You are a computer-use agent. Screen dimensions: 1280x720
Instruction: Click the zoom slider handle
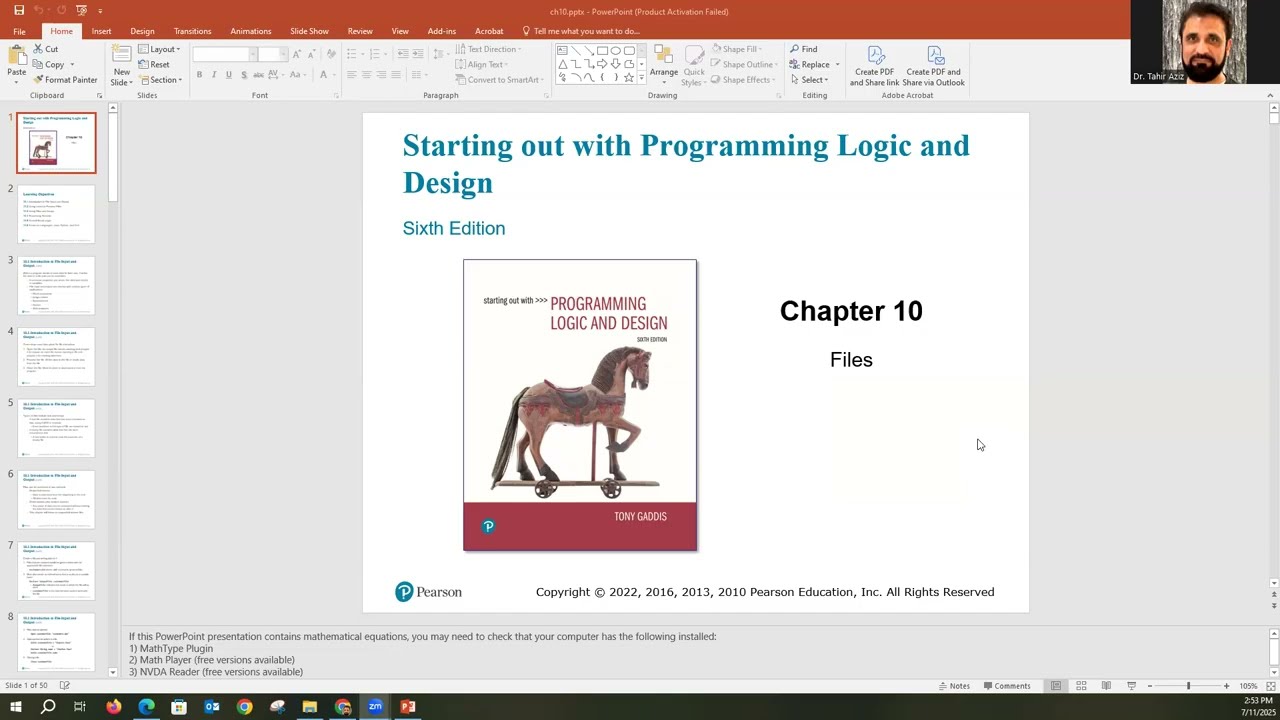pyautogui.click(x=1188, y=686)
